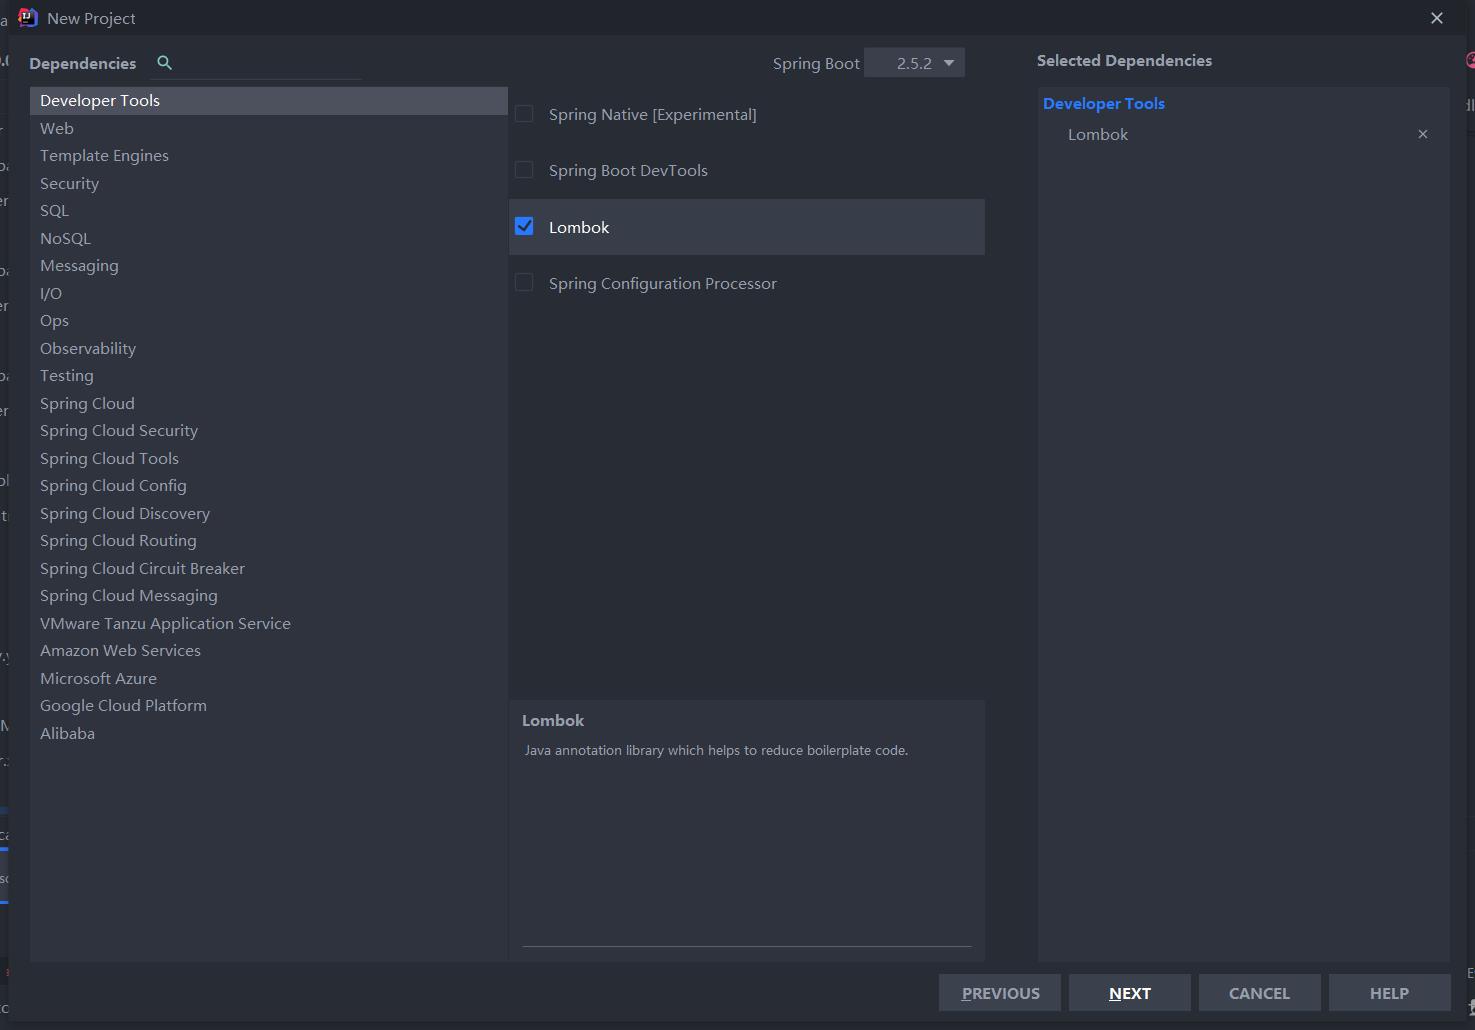Open Spring Cloud Routing category
This screenshot has width=1475, height=1030.
tap(269, 540)
